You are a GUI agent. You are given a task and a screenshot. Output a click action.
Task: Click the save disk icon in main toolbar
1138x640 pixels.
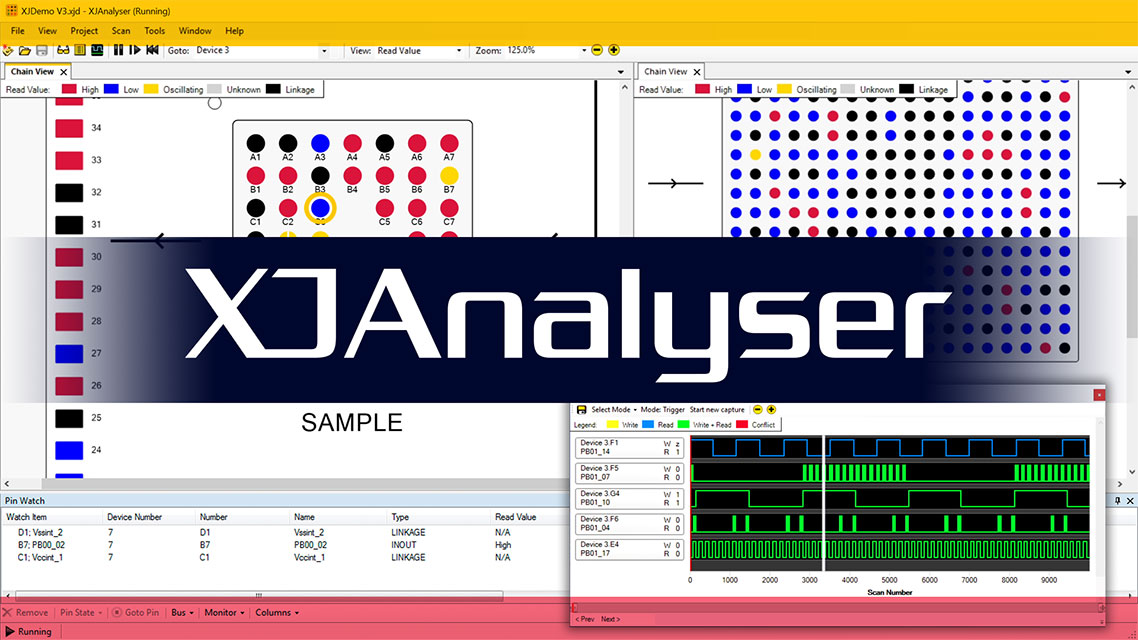[x=42, y=50]
